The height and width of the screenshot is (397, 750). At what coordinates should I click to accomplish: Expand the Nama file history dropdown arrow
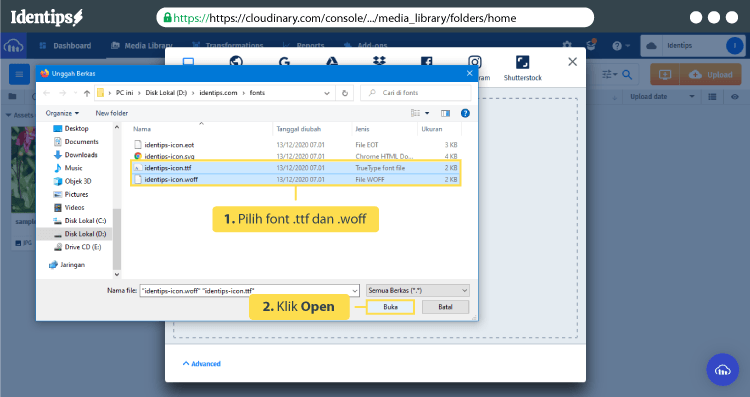click(x=354, y=290)
